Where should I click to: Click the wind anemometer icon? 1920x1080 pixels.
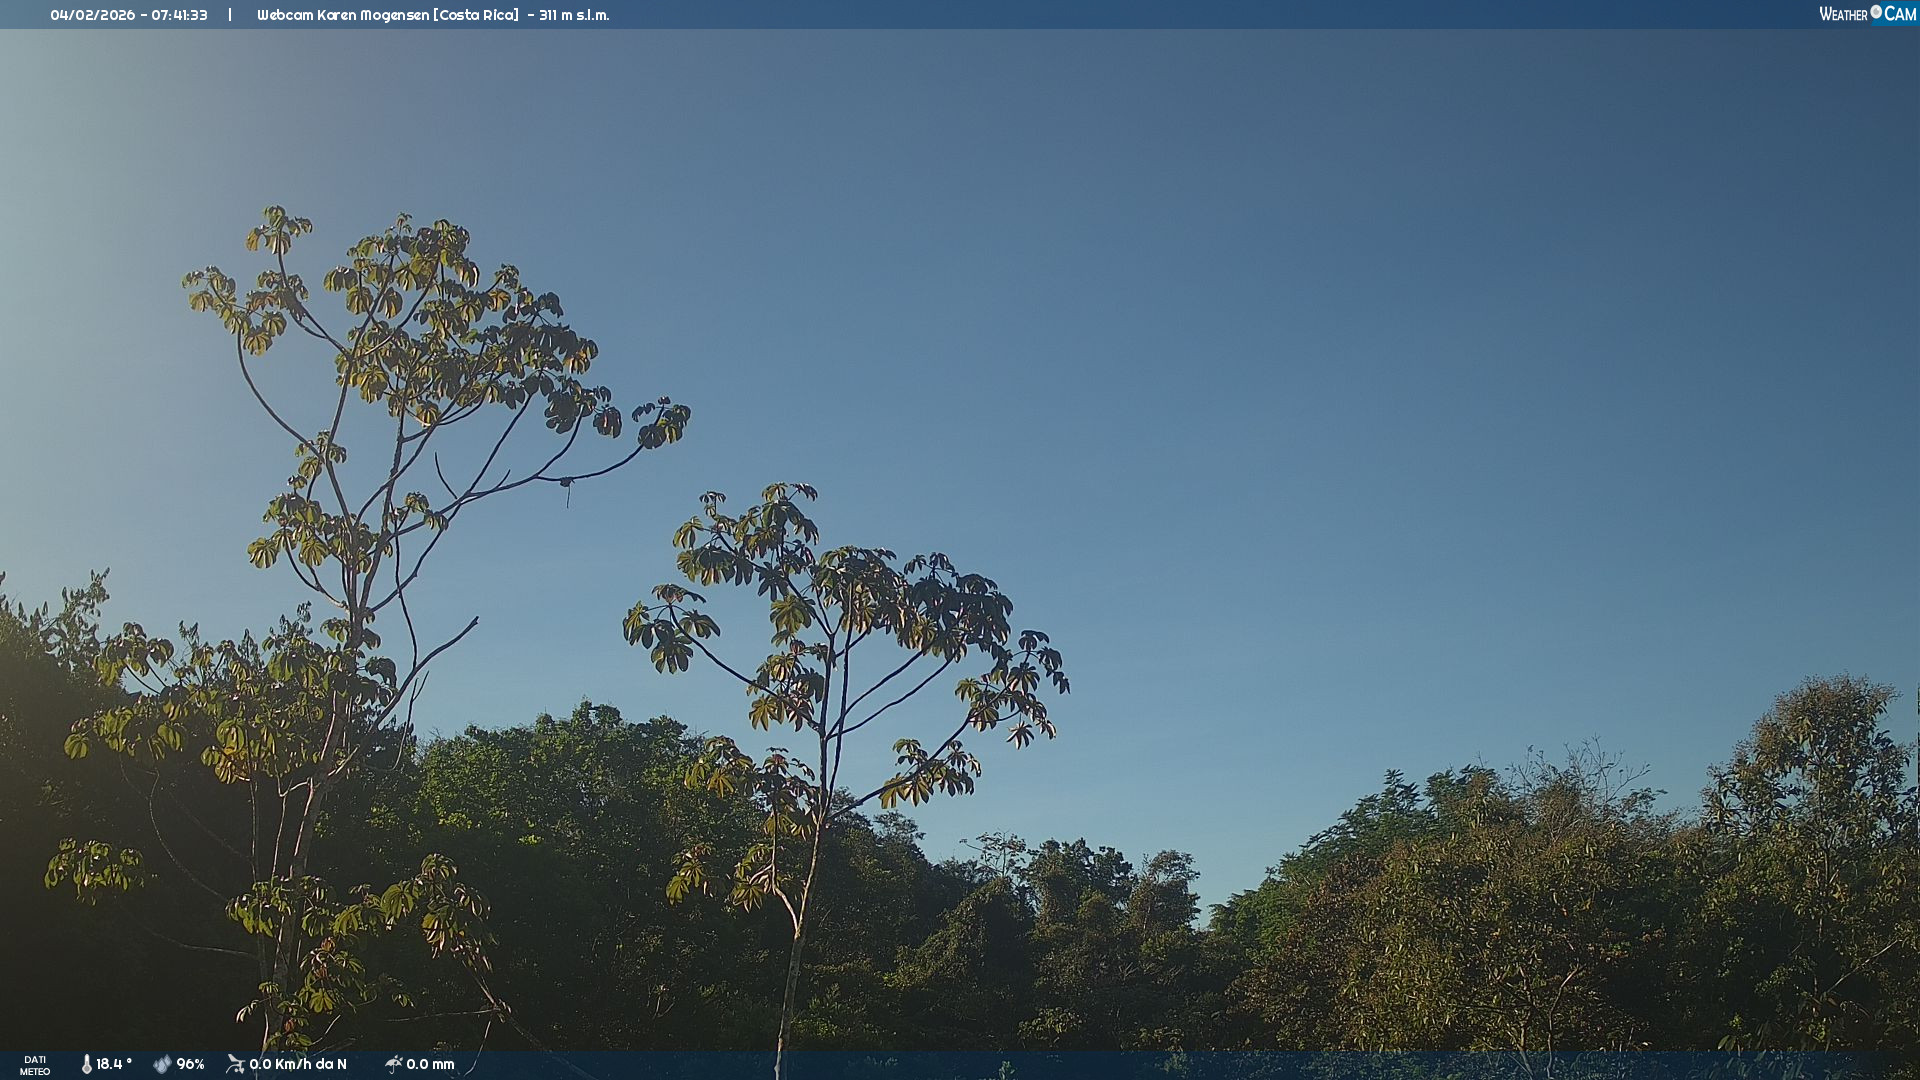[x=235, y=1064]
